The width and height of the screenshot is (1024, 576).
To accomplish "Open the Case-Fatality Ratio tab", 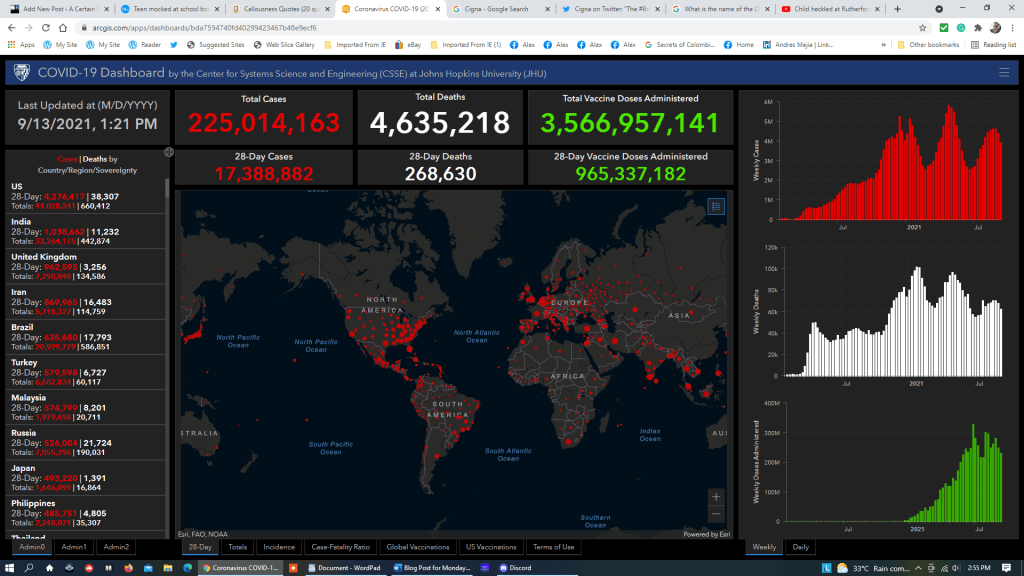I will click(341, 547).
